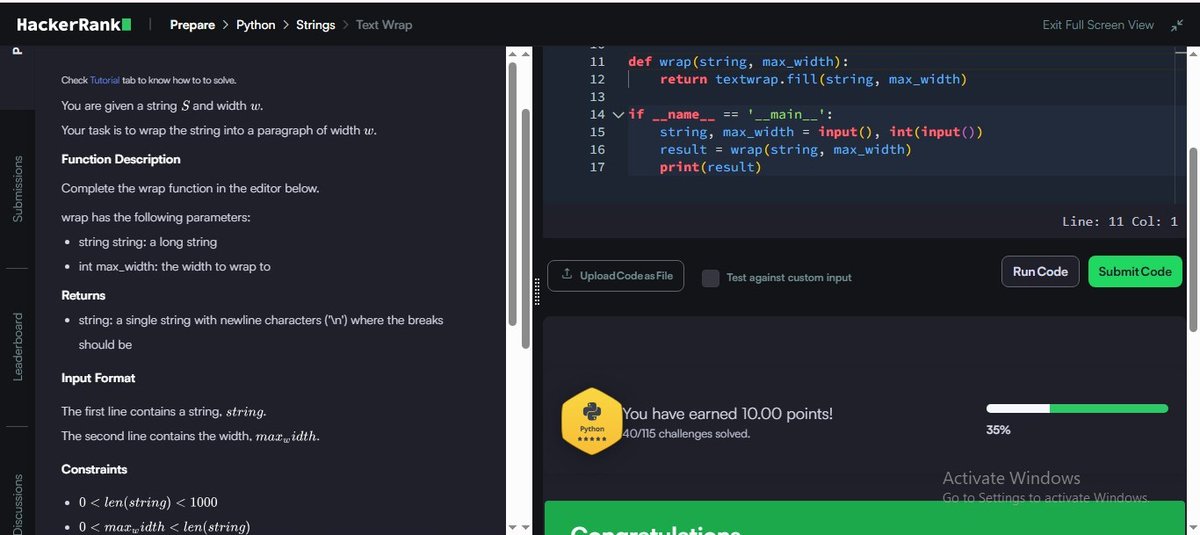The height and width of the screenshot is (535, 1200).
Task: Click line number 16 in the gutter
Action: click(598, 149)
